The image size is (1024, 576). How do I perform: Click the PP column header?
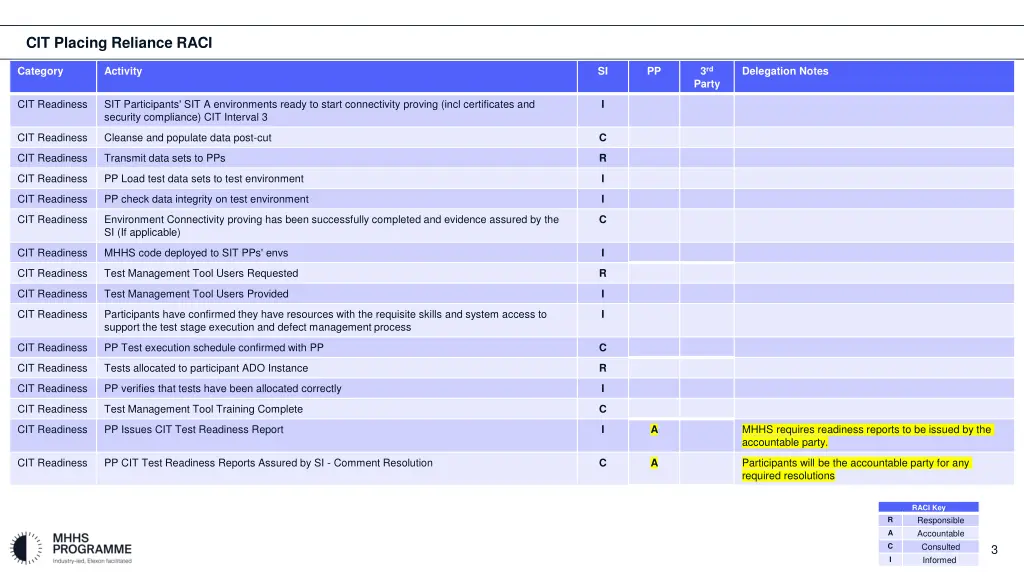tap(653, 71)
